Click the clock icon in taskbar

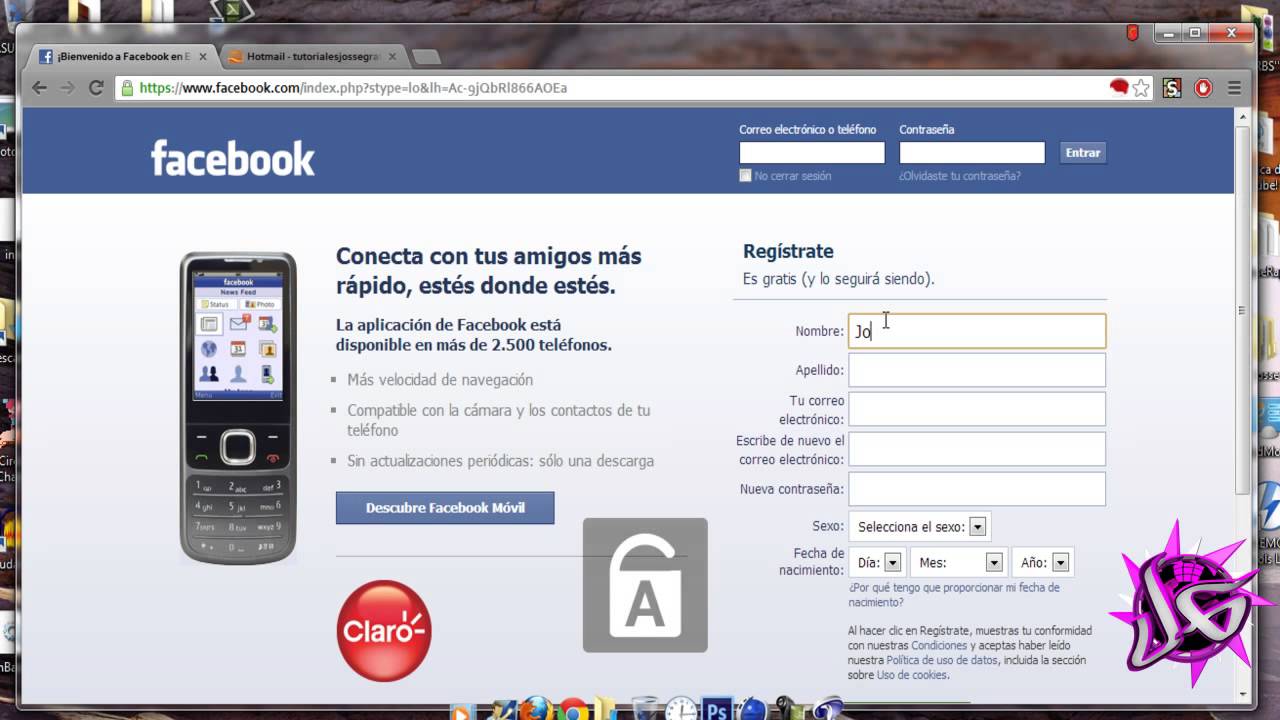pos(681,710)
